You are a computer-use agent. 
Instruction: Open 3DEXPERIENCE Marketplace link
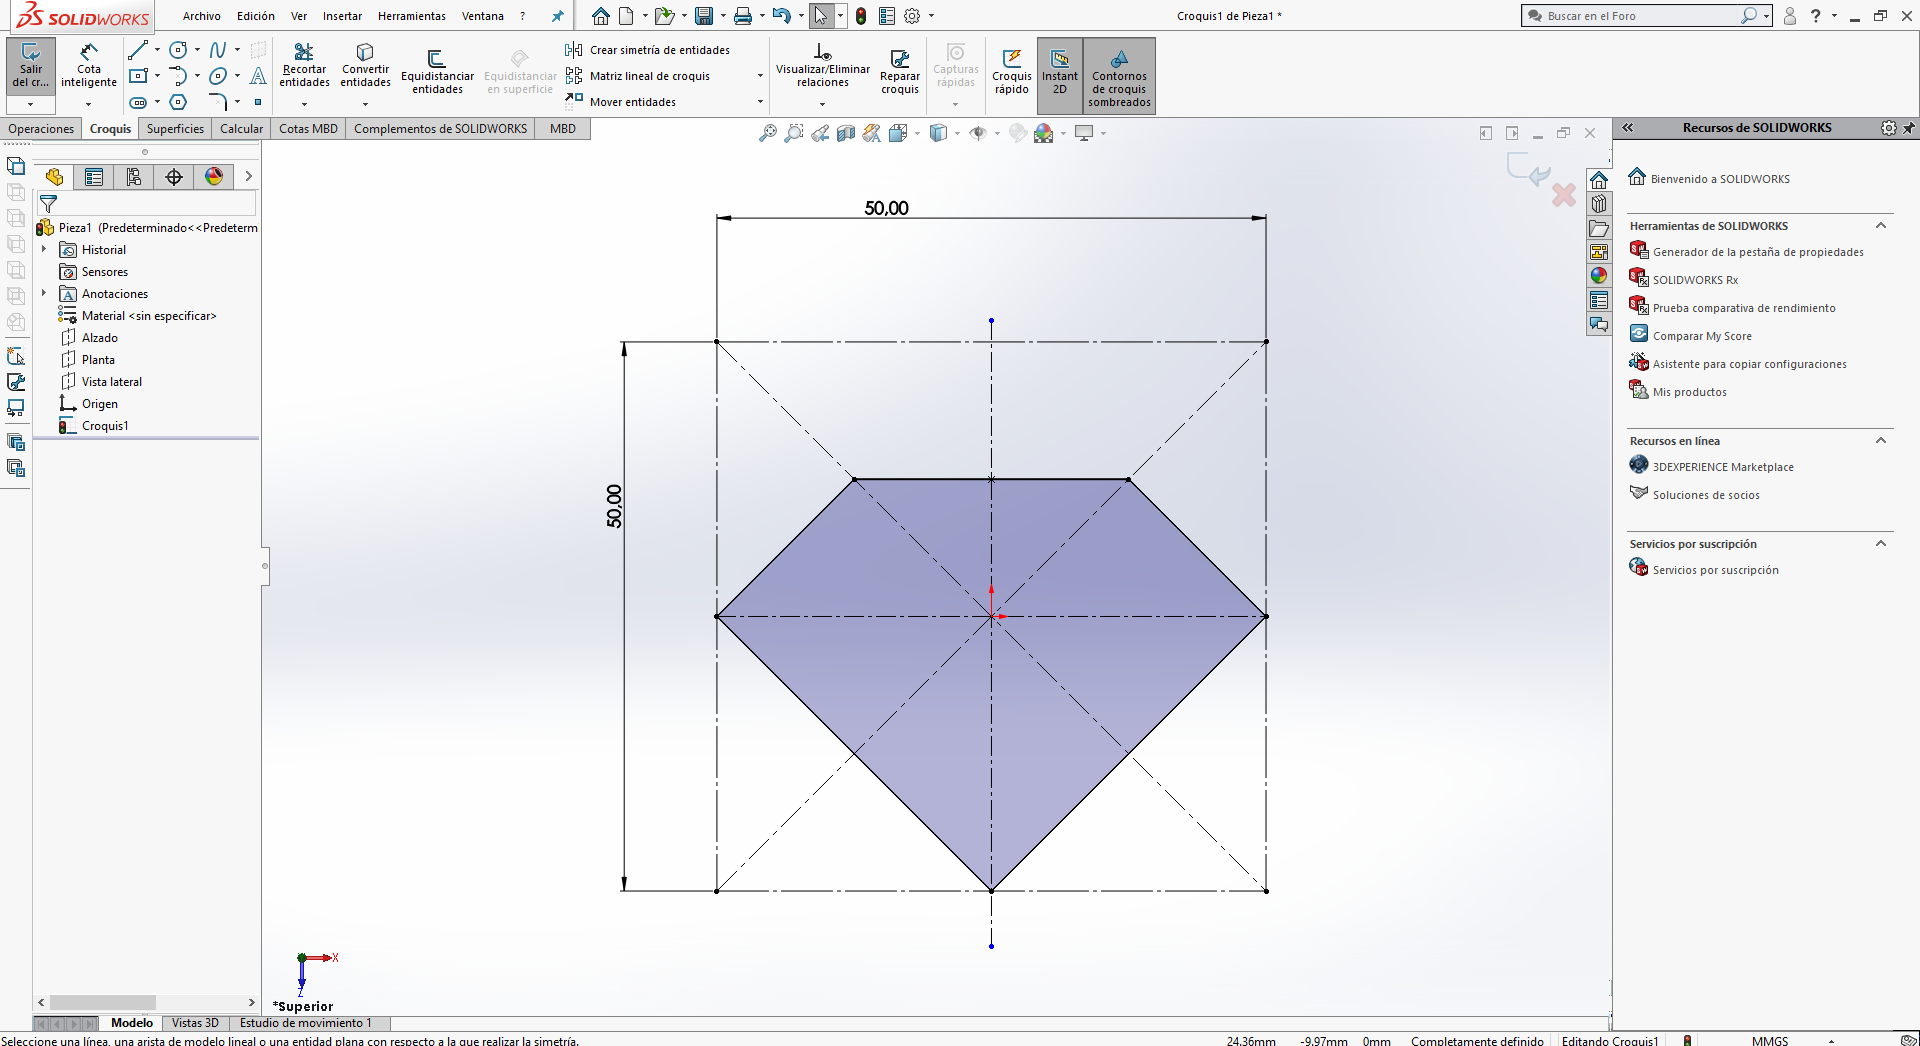[1723, 467]
